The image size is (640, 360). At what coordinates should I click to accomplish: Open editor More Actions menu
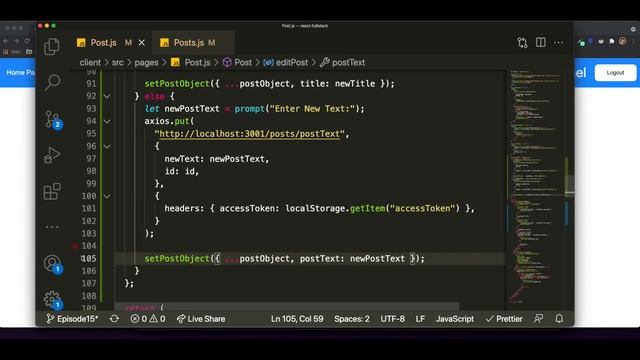(558, 42)
